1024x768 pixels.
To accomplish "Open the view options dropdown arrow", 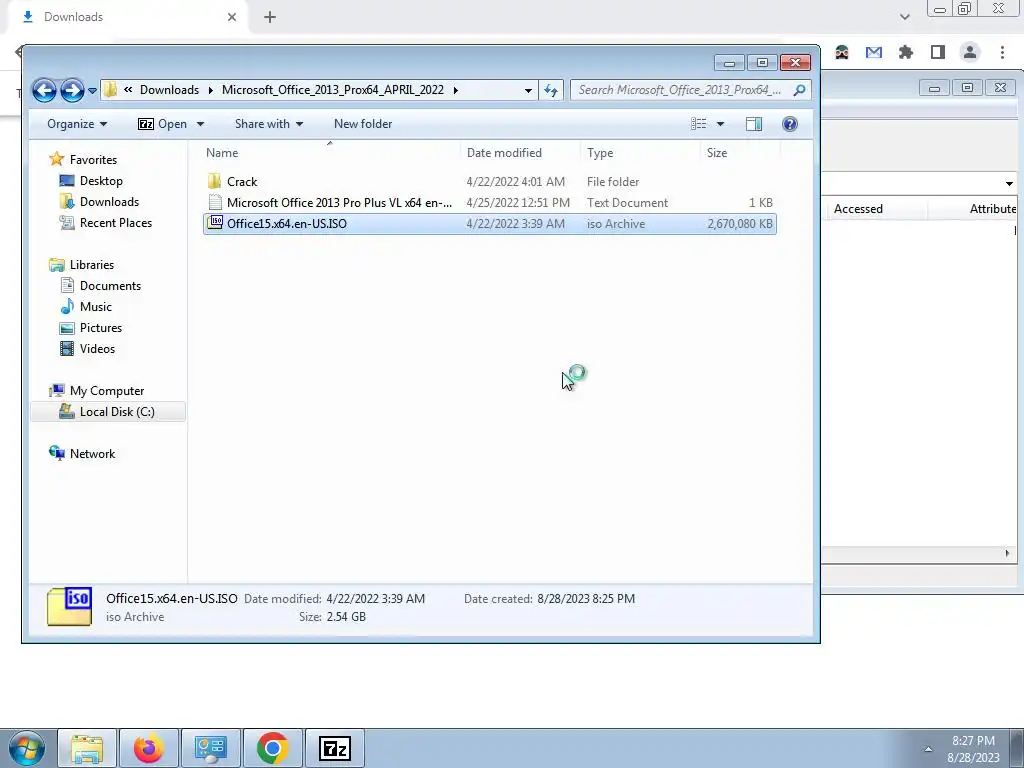I will point(720,124).
